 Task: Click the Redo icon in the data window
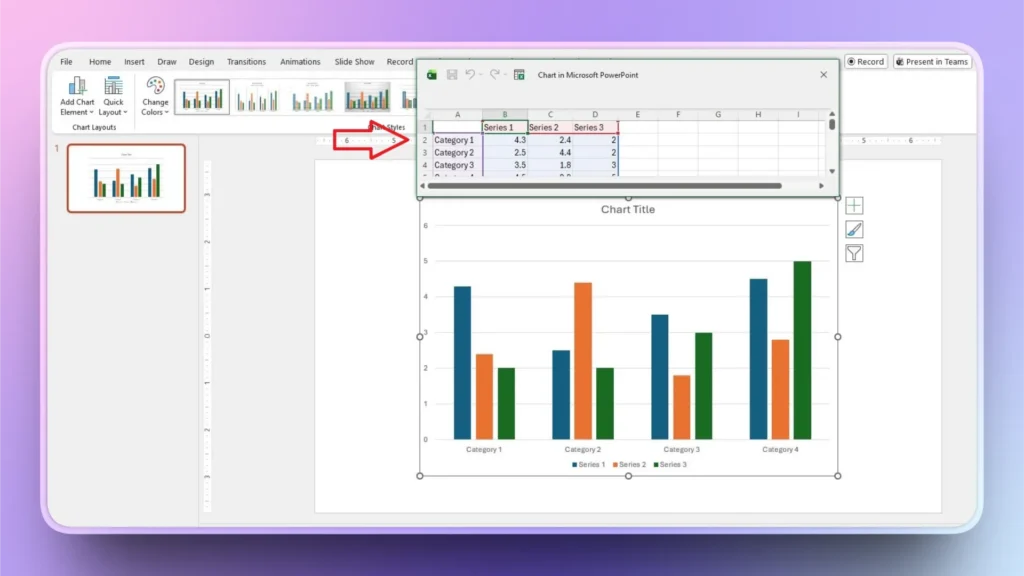tap(492, 75)
